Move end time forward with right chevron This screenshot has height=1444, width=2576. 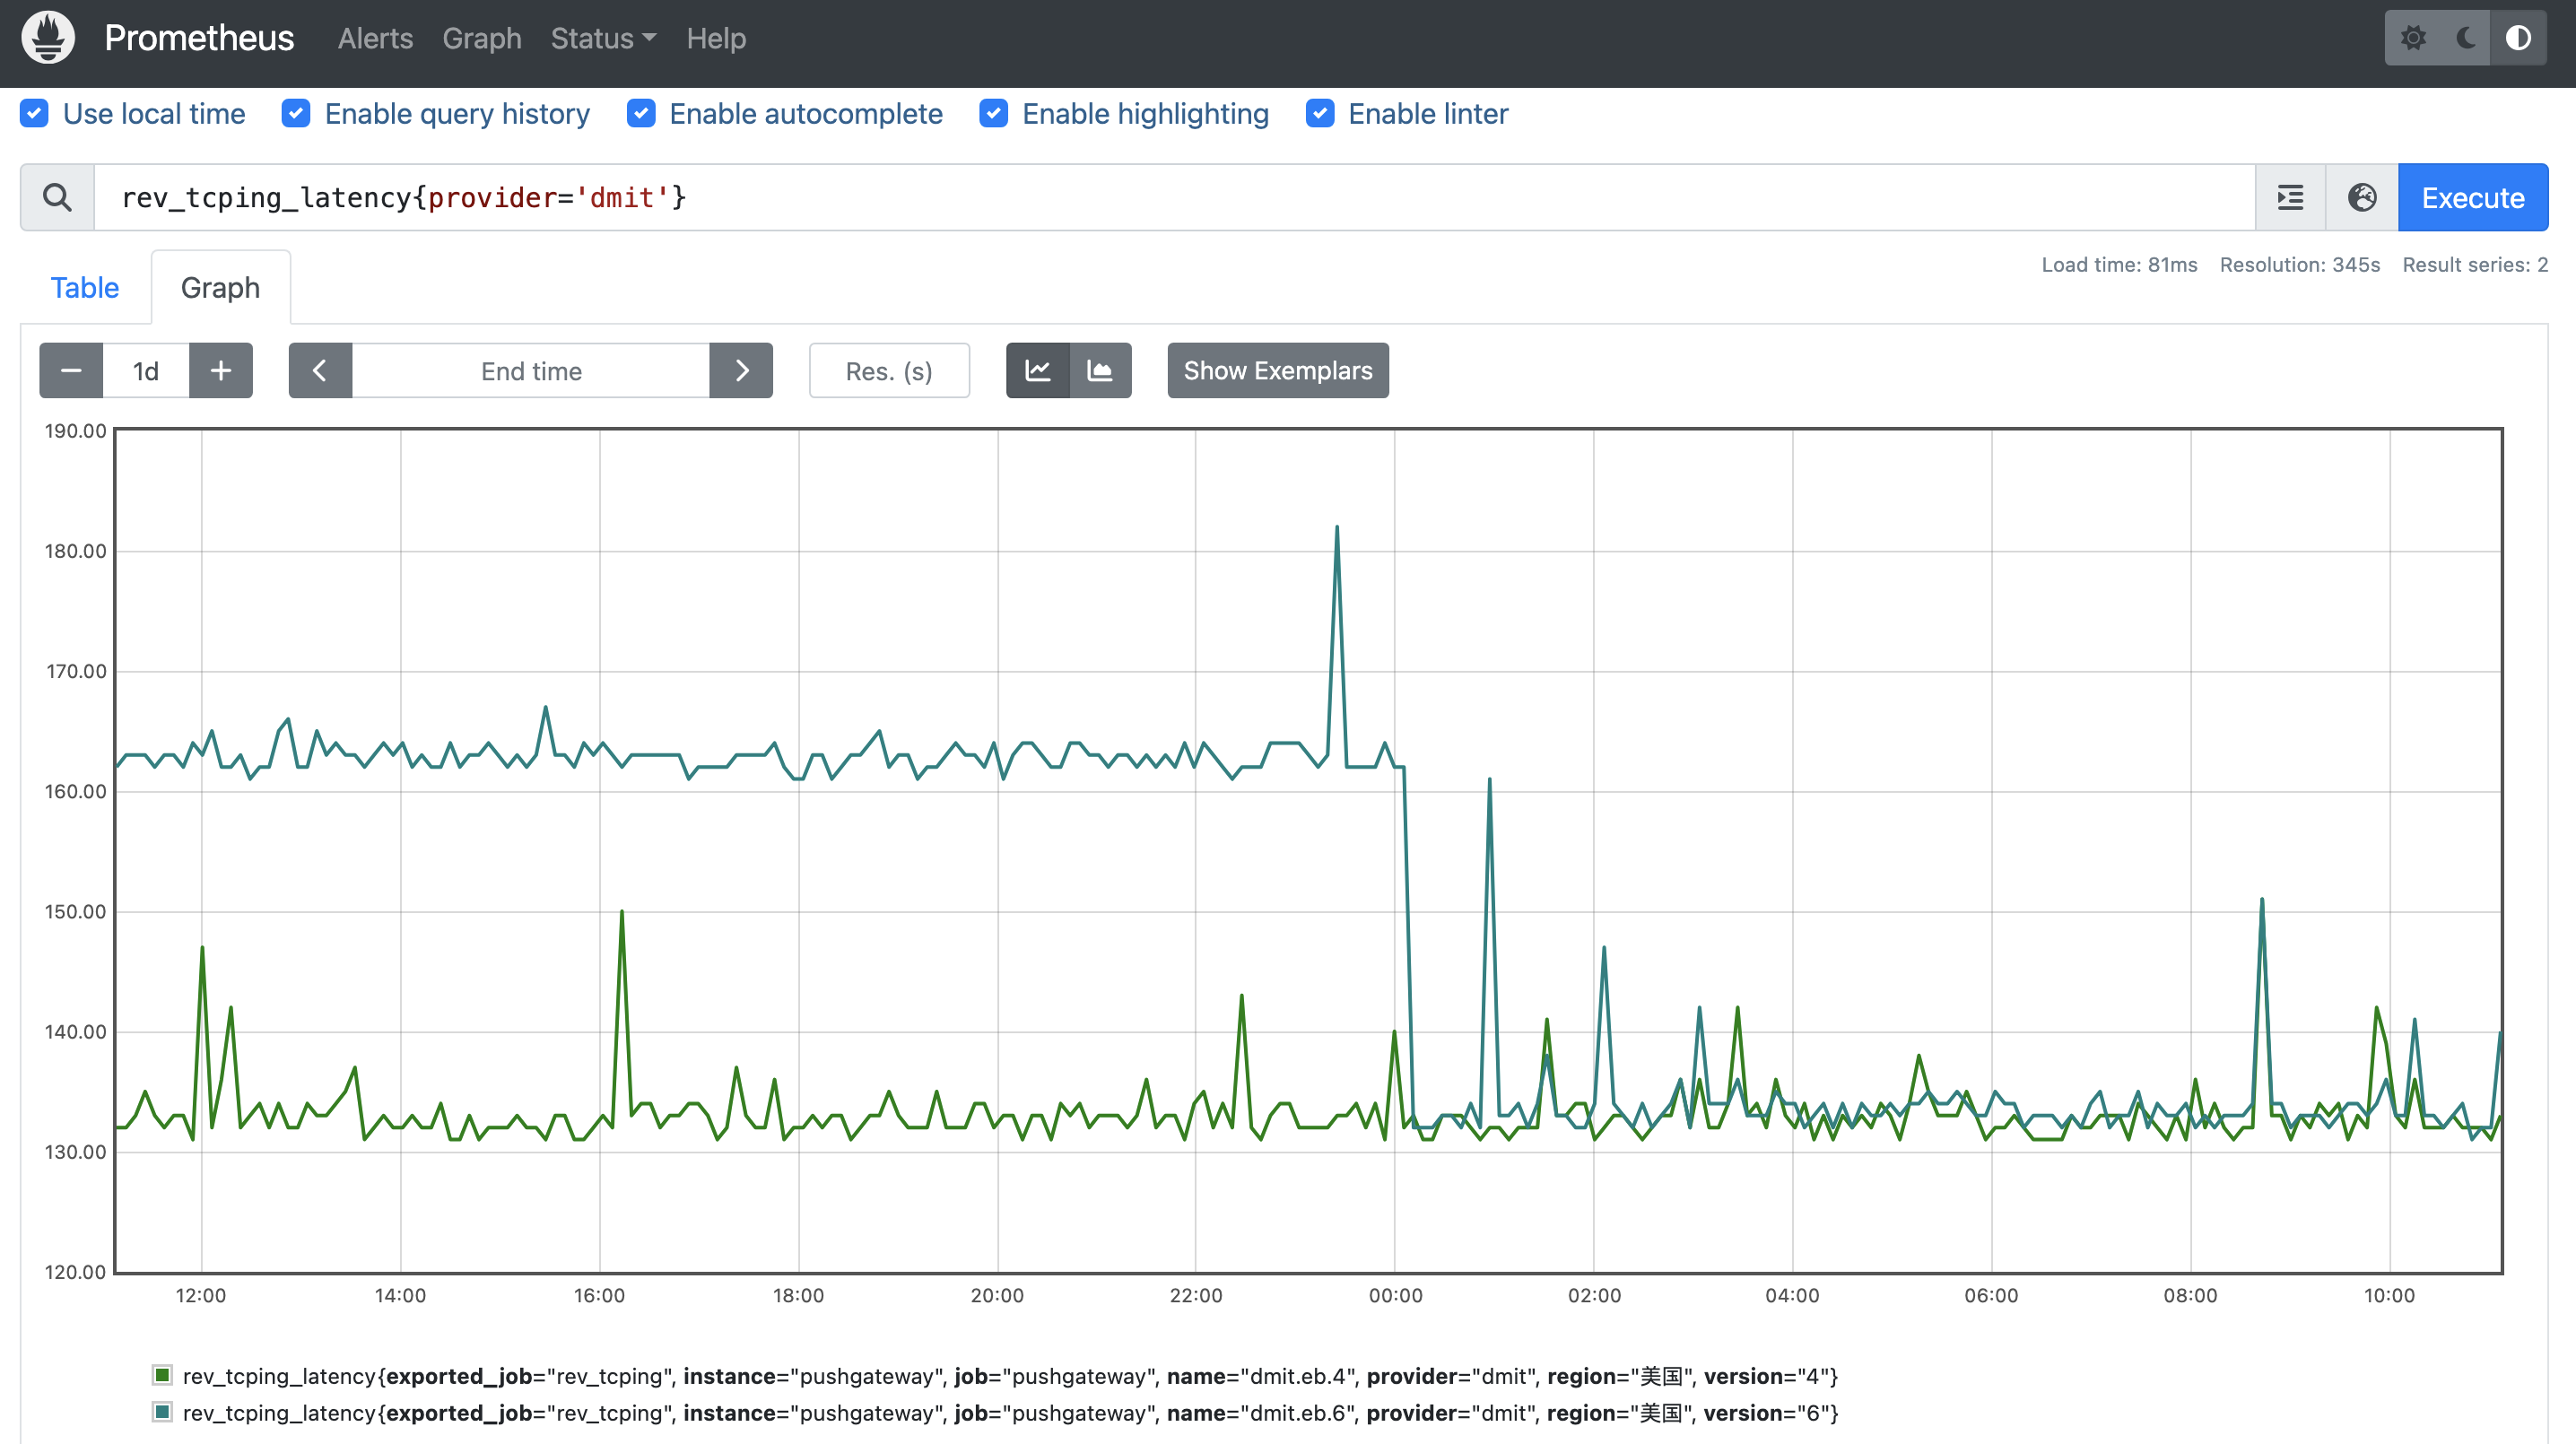(x=741, y=371)
